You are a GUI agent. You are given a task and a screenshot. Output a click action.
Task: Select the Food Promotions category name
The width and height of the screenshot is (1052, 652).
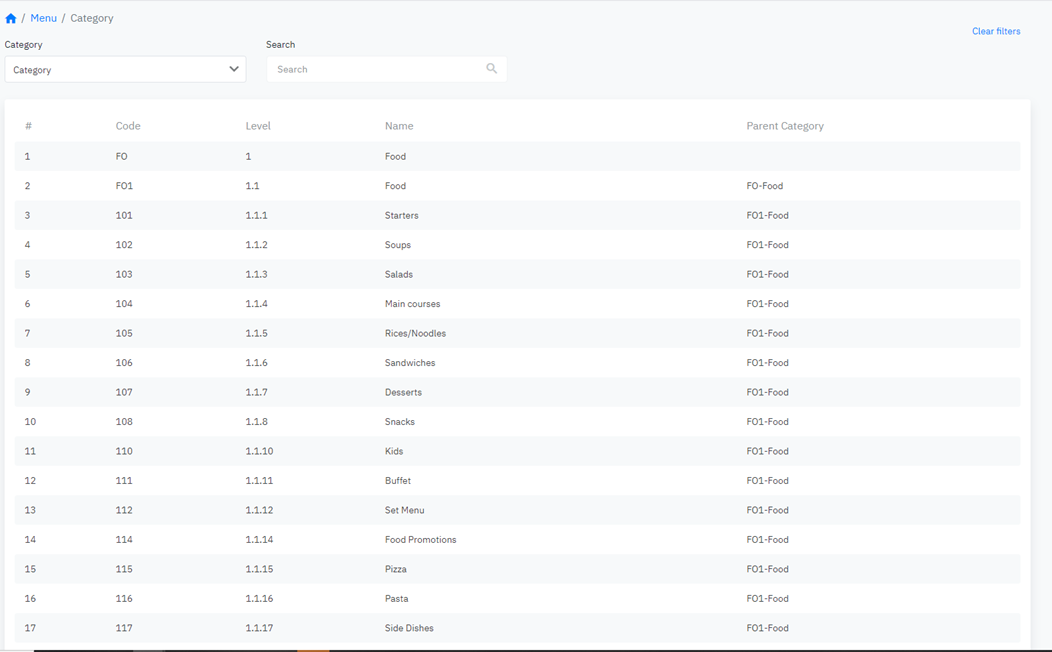(x=420, y=540)
